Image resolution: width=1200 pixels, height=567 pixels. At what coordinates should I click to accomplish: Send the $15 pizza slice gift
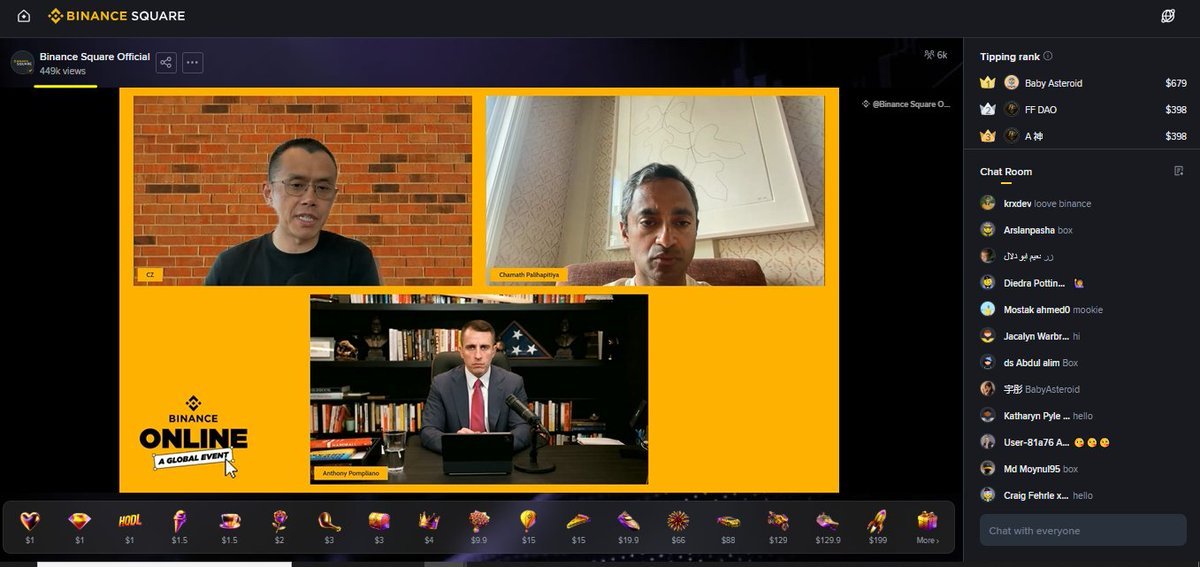point(578,526)
